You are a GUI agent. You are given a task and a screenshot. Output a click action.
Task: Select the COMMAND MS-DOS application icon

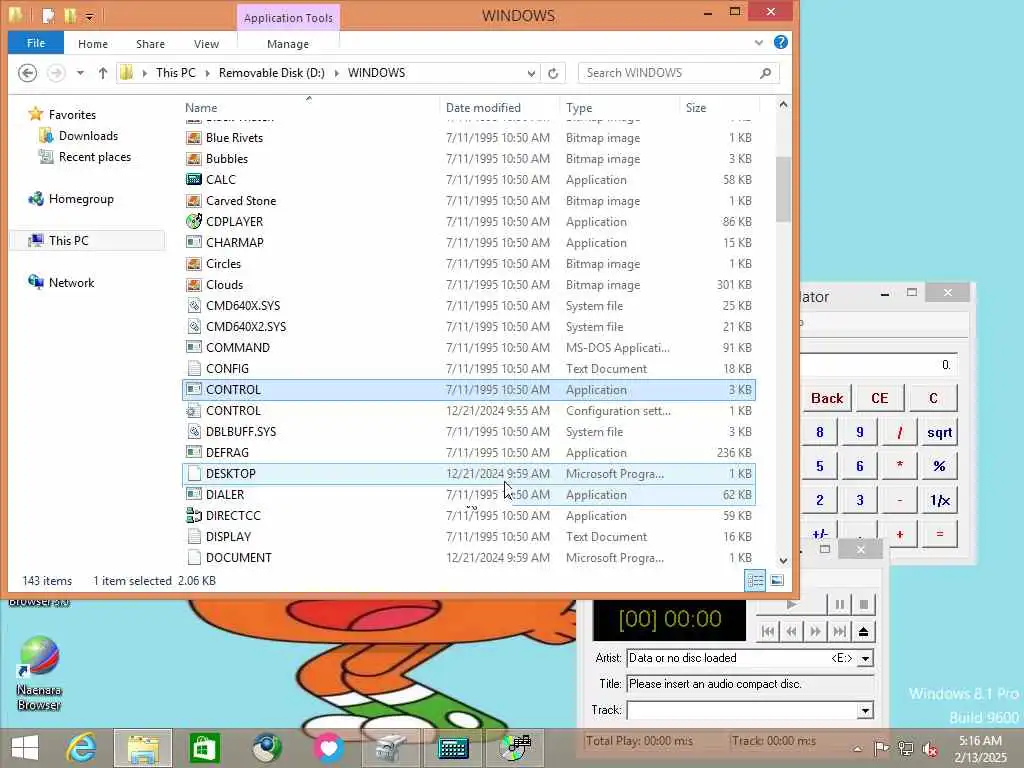click(193, 347)
